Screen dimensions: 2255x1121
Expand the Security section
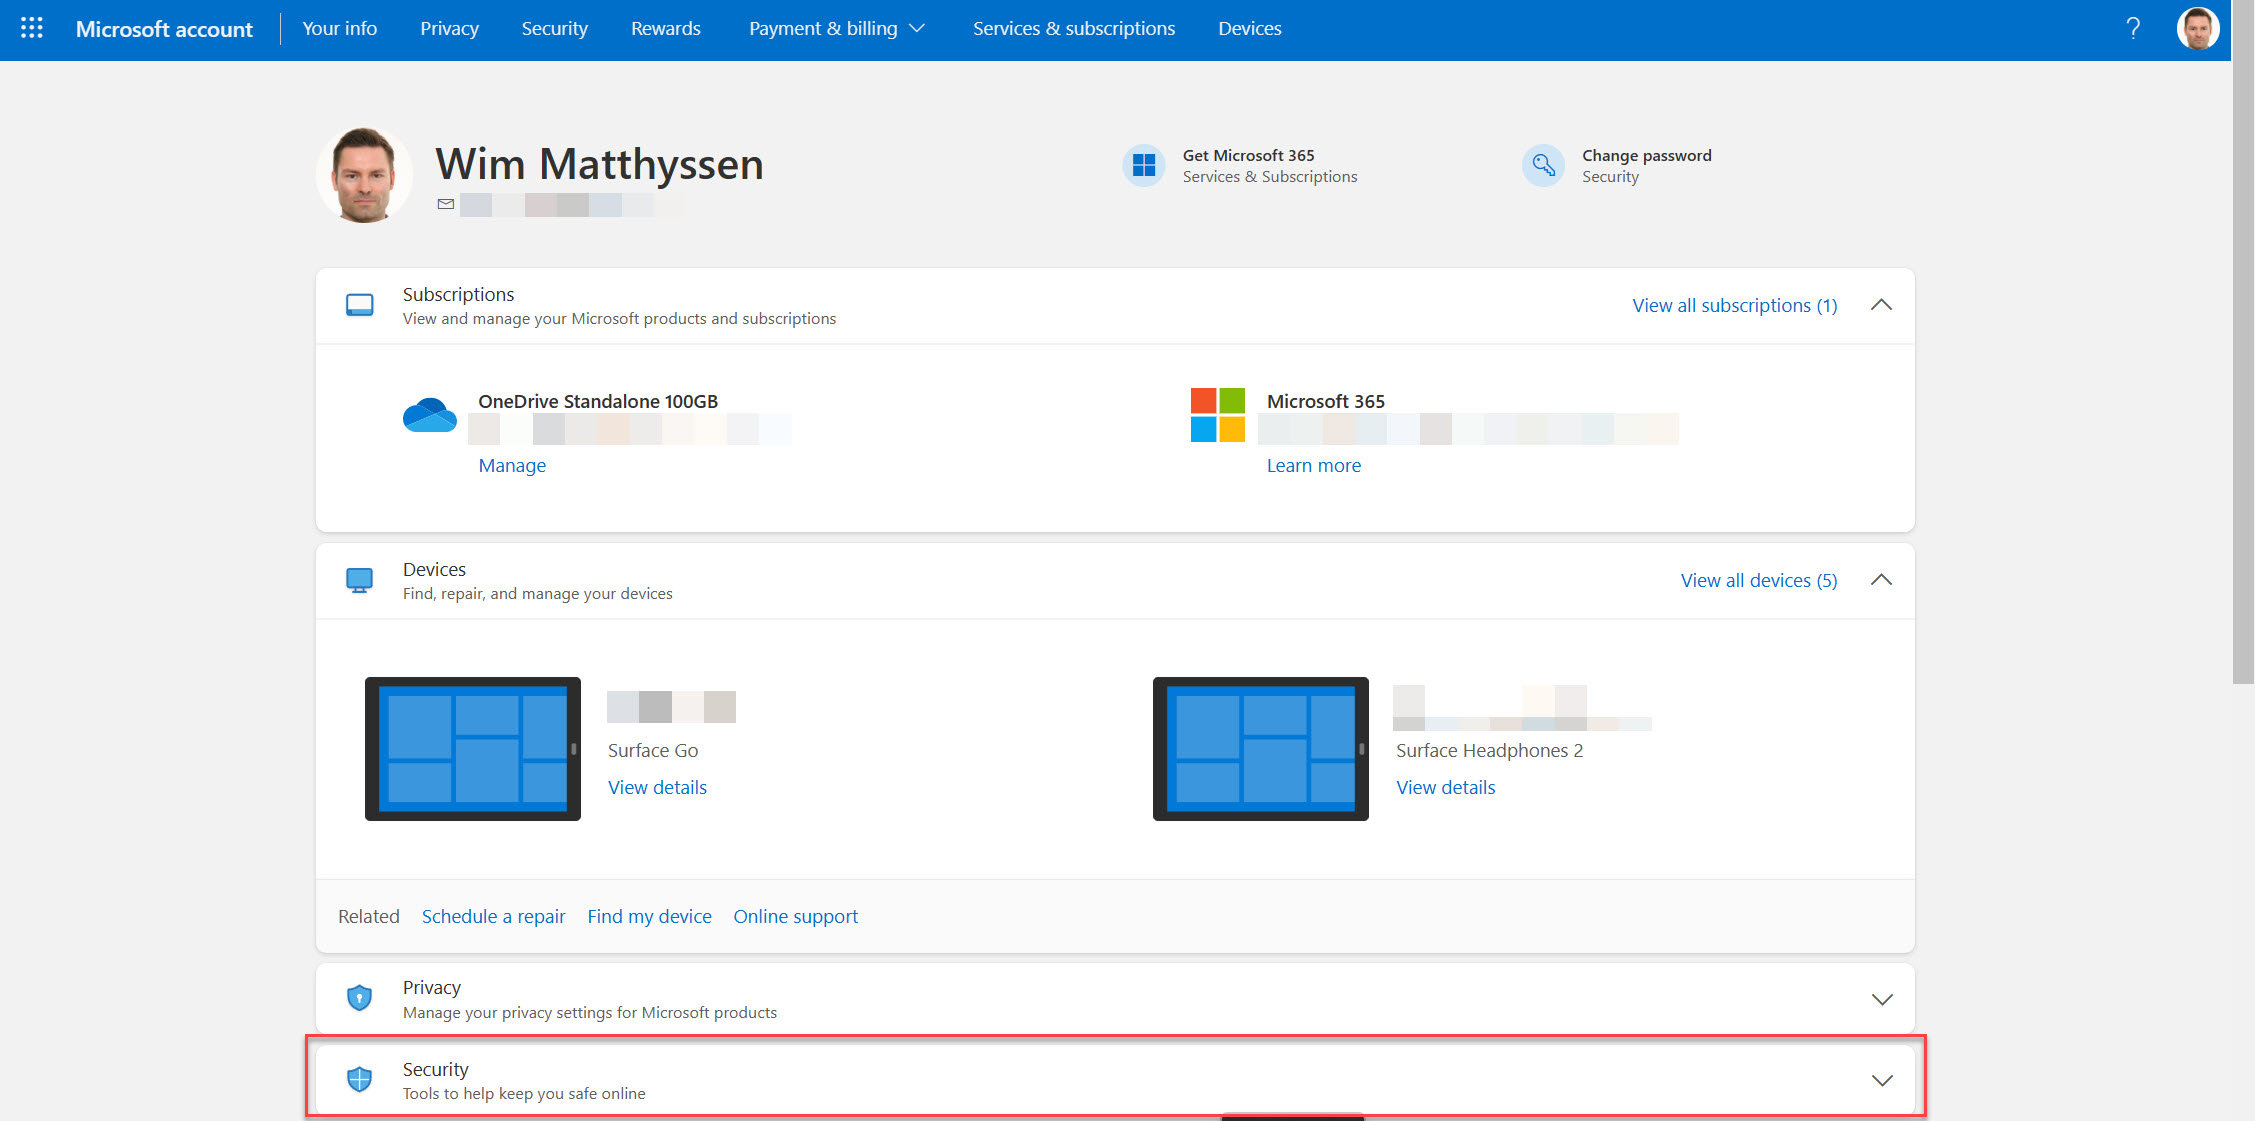(x=1881, y=1080)
